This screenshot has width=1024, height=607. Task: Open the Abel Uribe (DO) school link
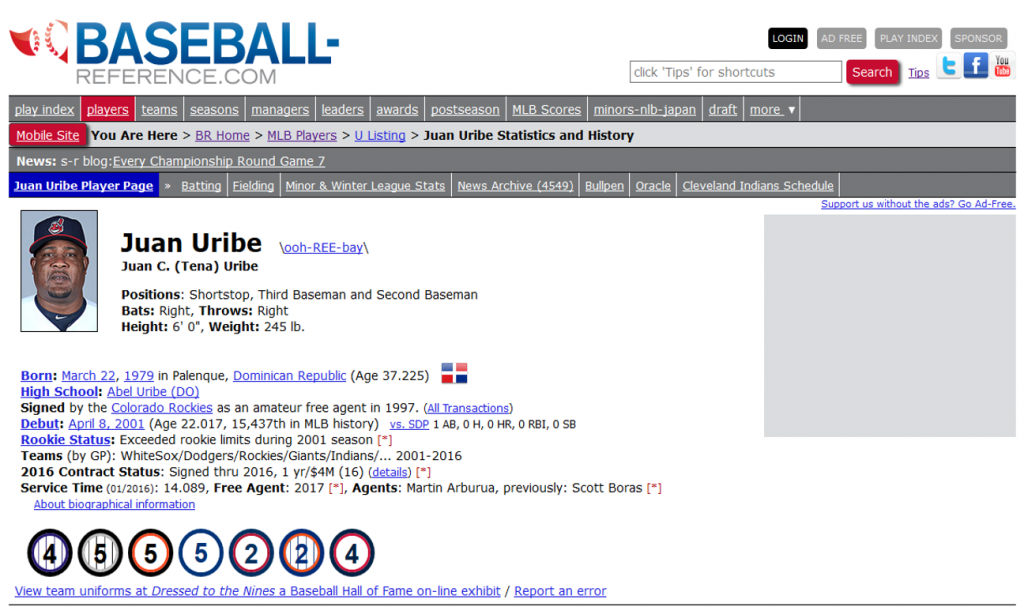coord(153,391)
